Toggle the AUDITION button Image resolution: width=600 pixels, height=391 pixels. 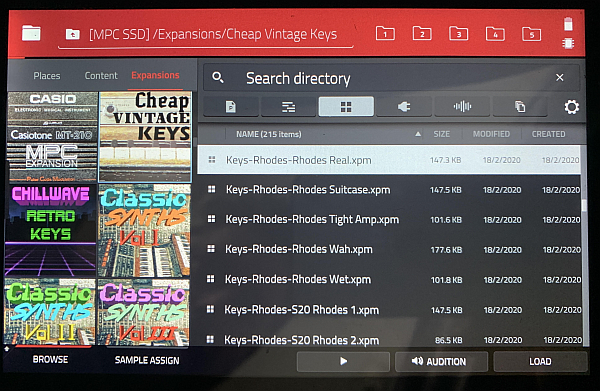coord(441,362)
